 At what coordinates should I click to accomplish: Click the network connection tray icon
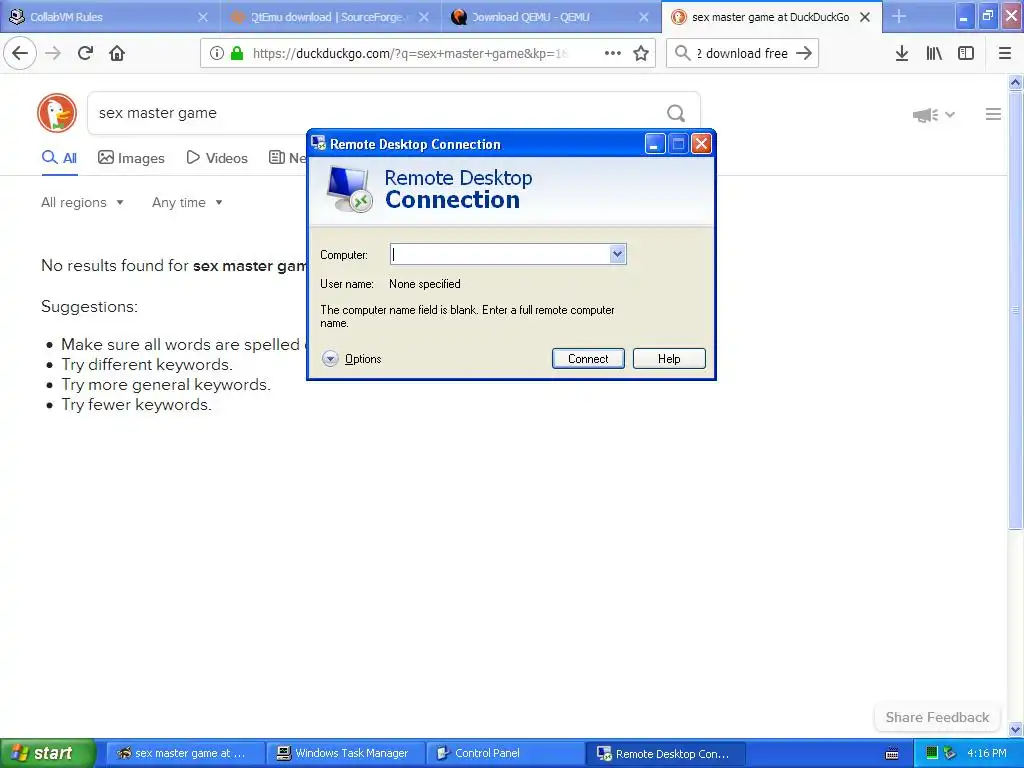point(950,753)
